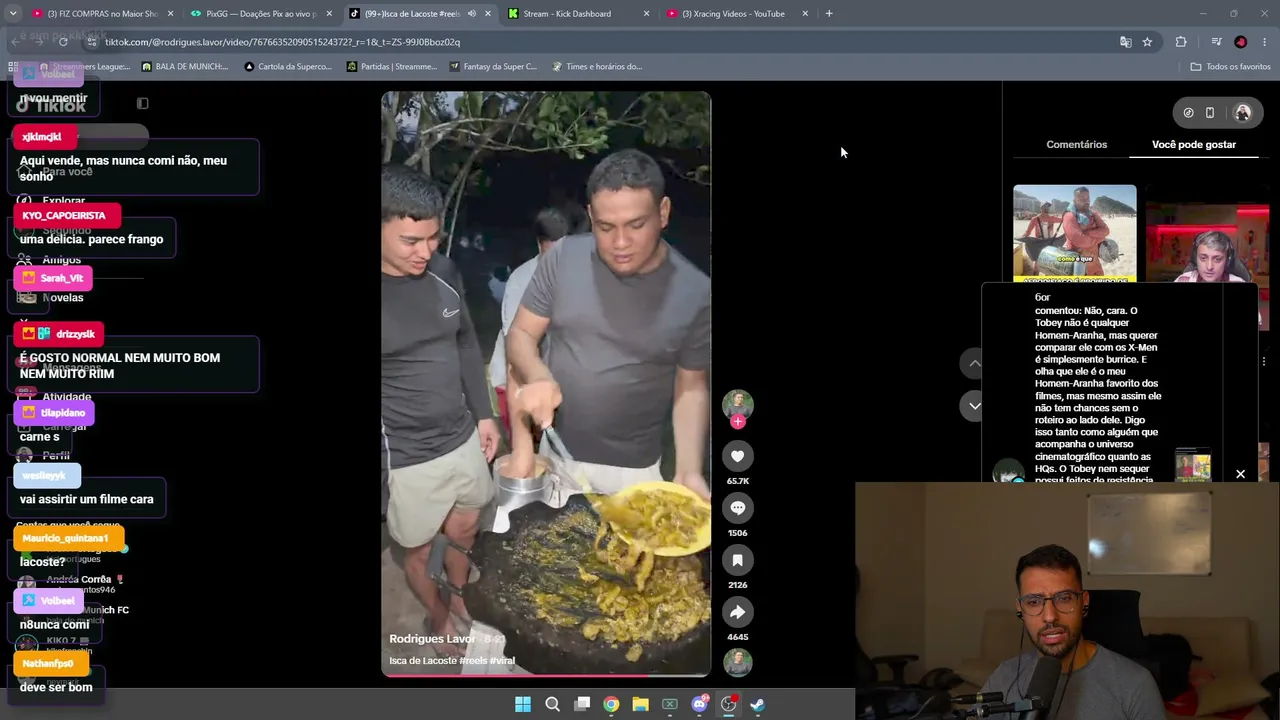Seek on the pink video progress bar
The image size is (1280, 720).
546,675
